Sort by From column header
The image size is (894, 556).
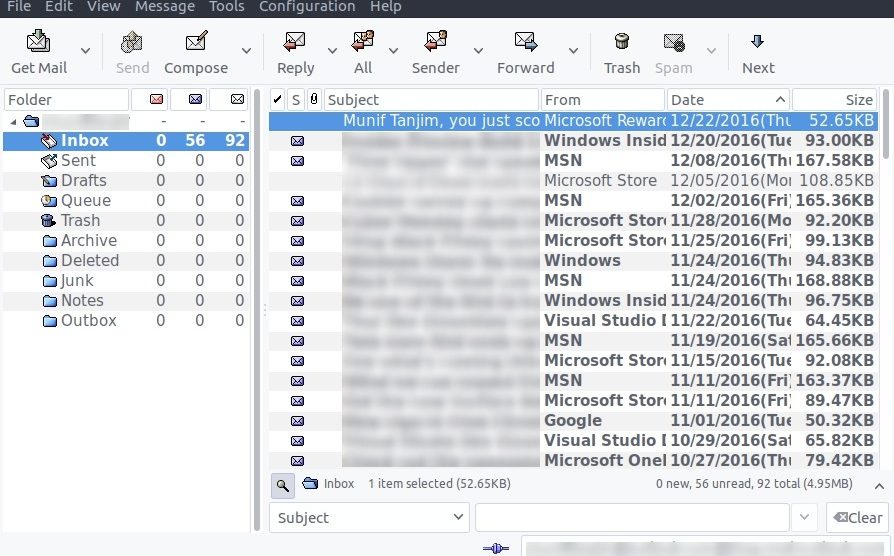(603, 100)
